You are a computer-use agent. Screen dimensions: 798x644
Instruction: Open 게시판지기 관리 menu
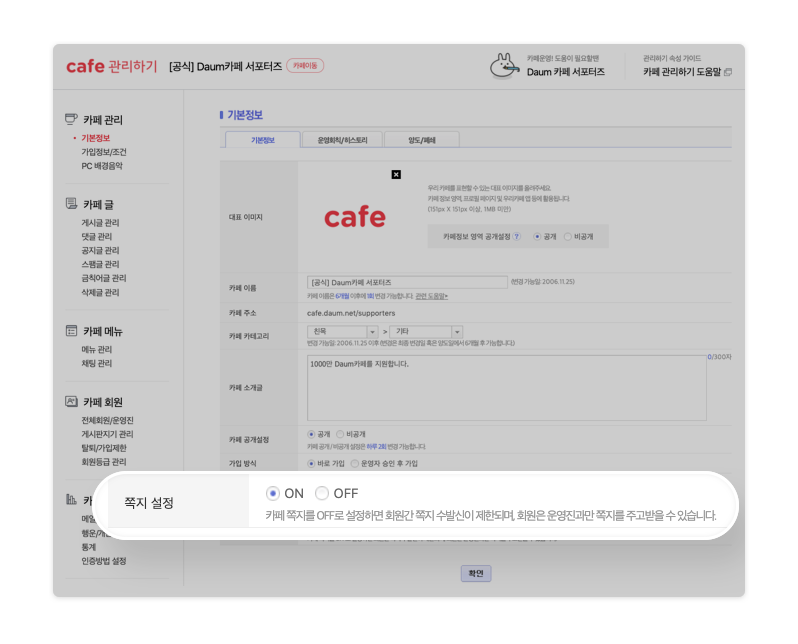click(107, 434)
